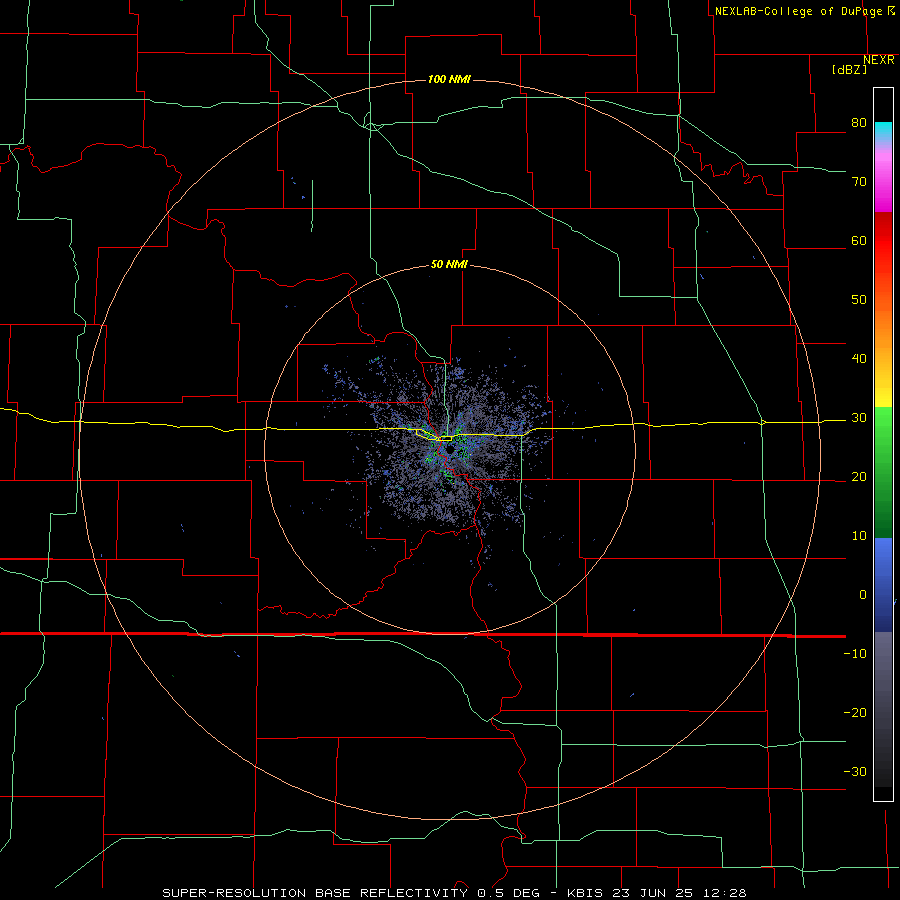Viewport: 900px width, 900px height.
Task: Click the 20 value on dBZ scale
Action: point(859,476)
